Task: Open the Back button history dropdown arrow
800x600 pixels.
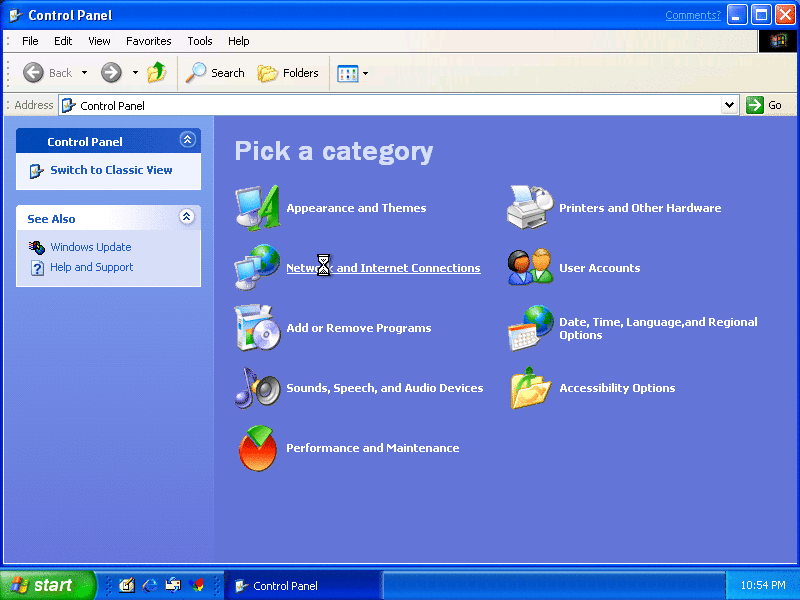Action: point(84,73)
